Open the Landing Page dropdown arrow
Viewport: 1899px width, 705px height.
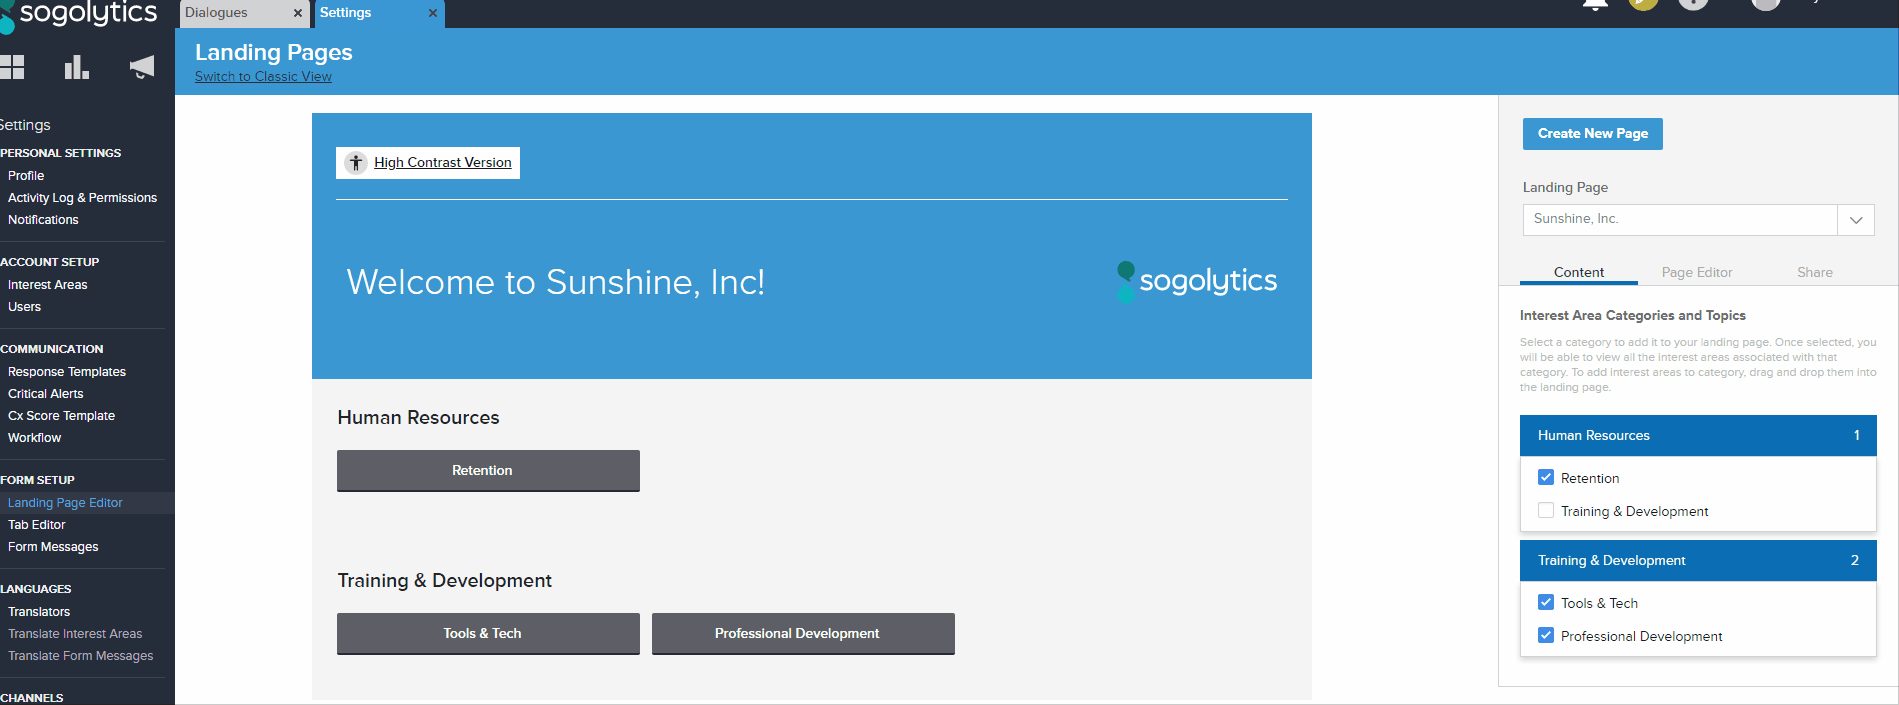[x=1856, y=220]
